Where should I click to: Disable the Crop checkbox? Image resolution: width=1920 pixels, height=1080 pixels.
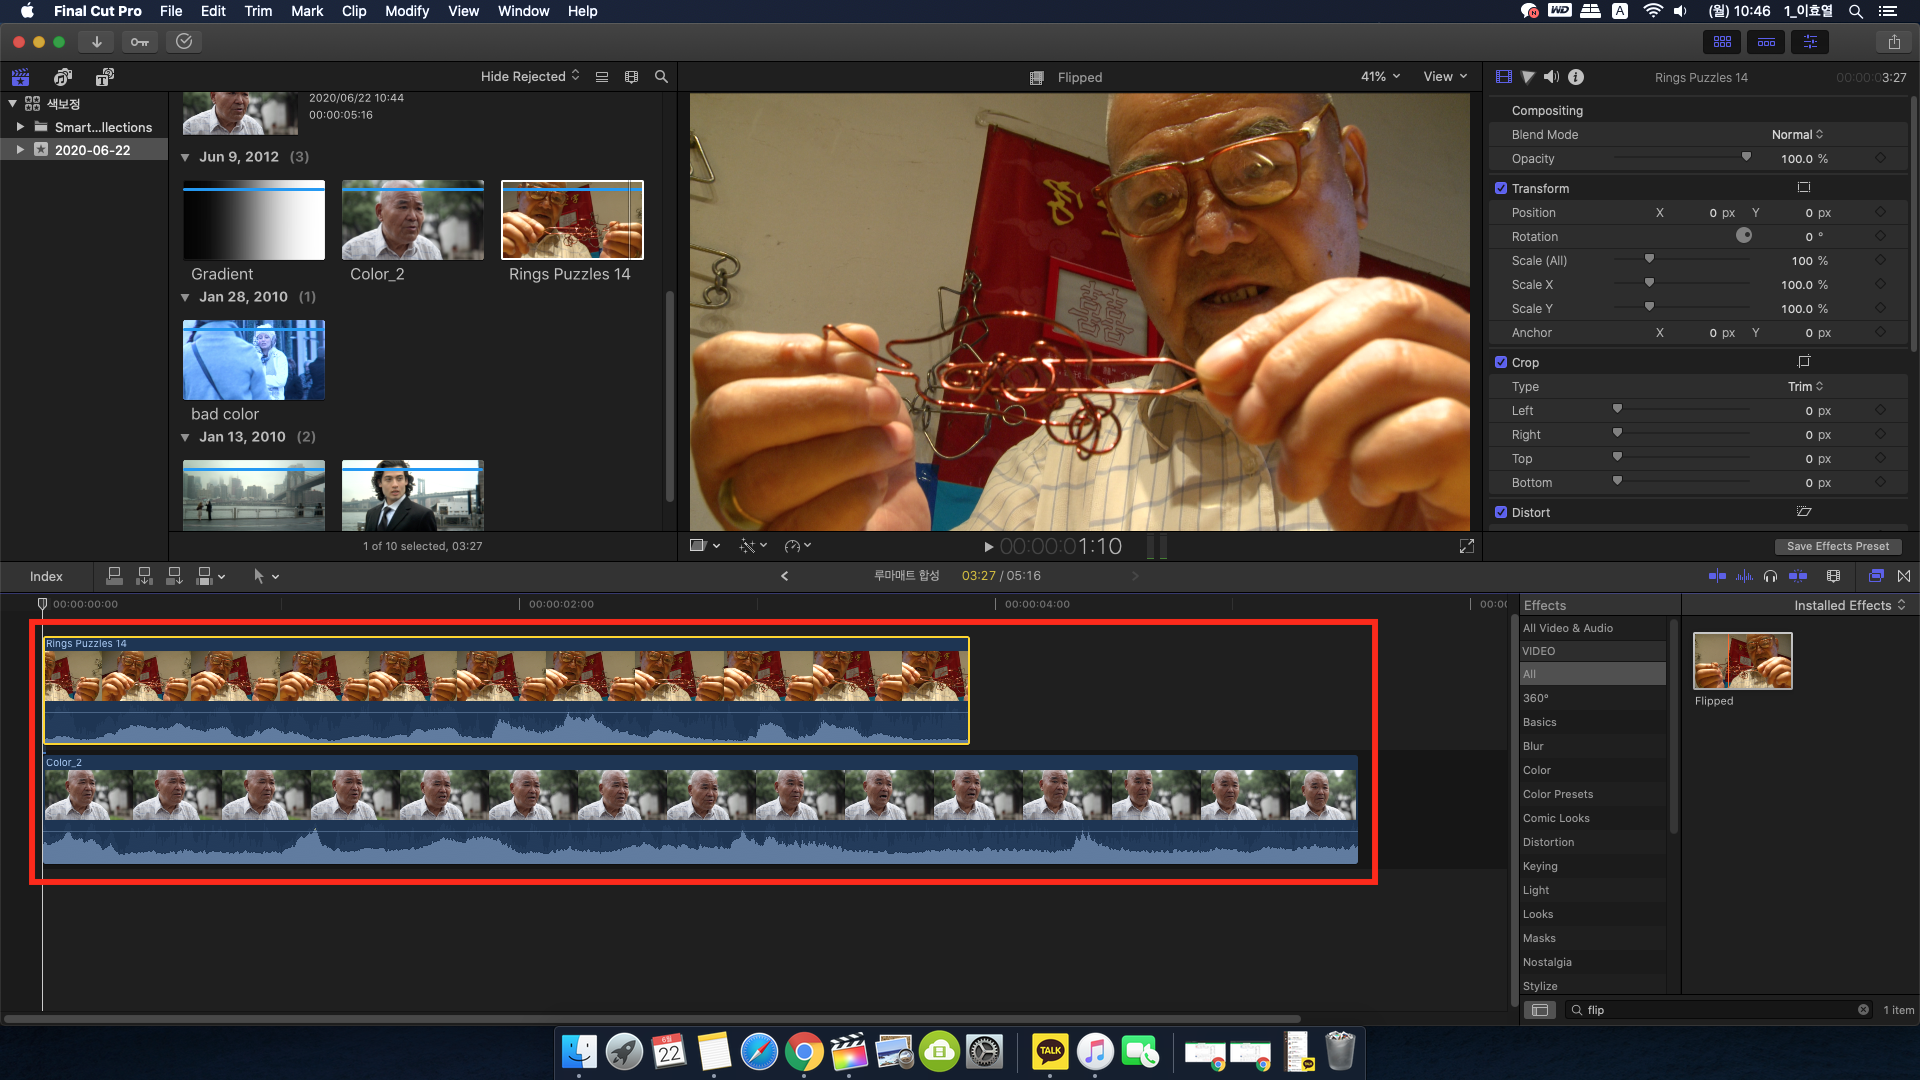click(1501, 362)
